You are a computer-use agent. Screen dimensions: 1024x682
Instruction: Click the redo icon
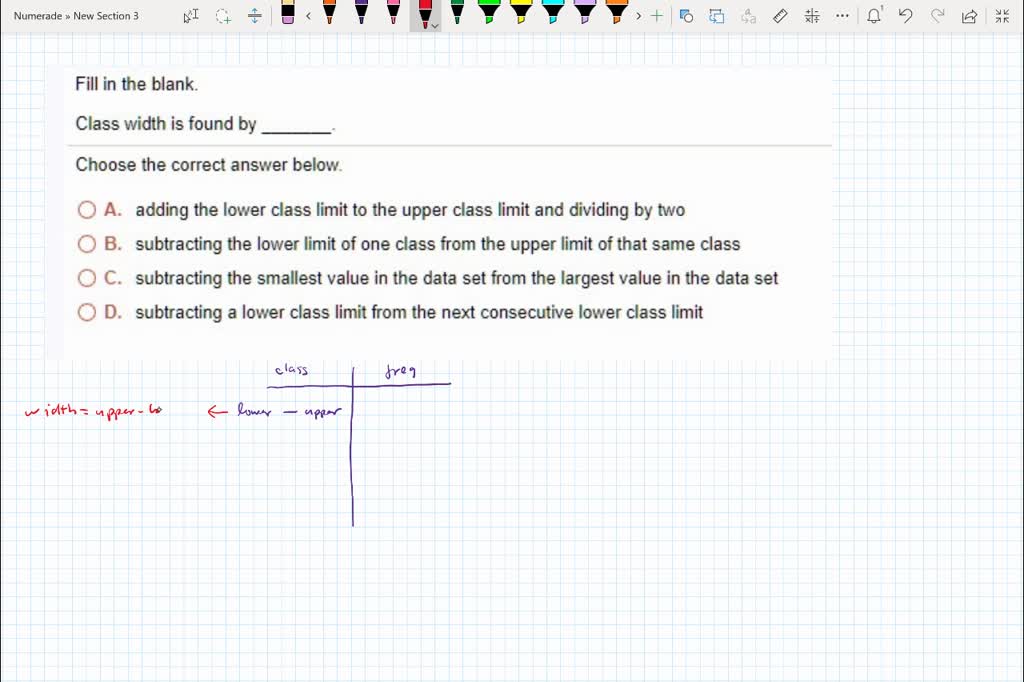pos(937,16)
